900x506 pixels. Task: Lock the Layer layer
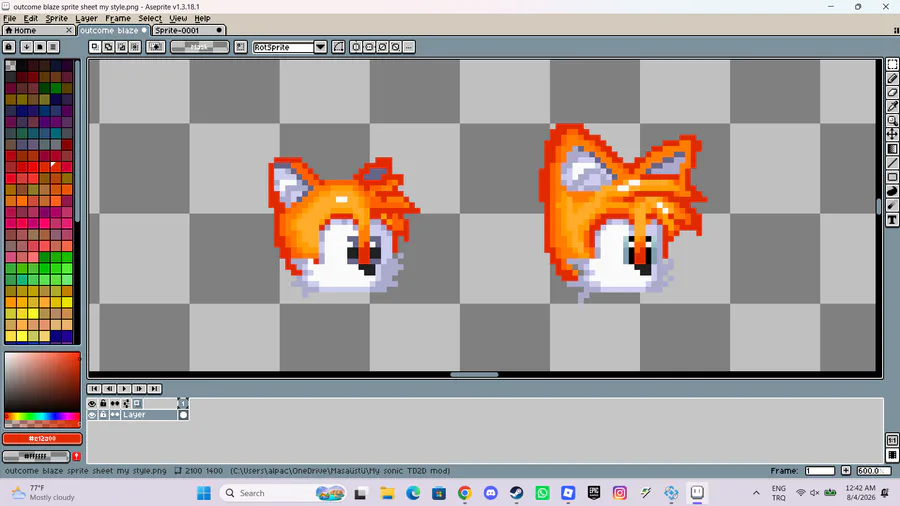coord(103,415)
